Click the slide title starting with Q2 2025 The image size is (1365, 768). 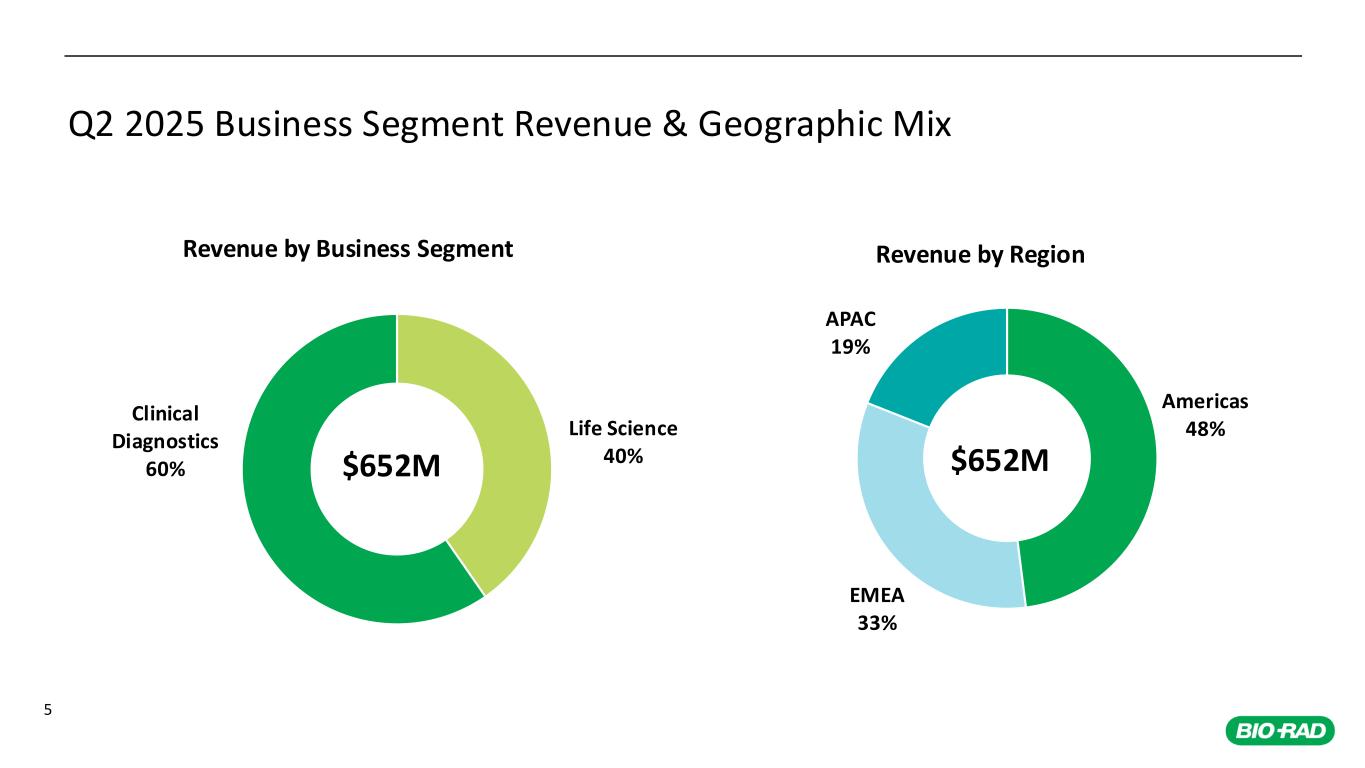point(509,125)
